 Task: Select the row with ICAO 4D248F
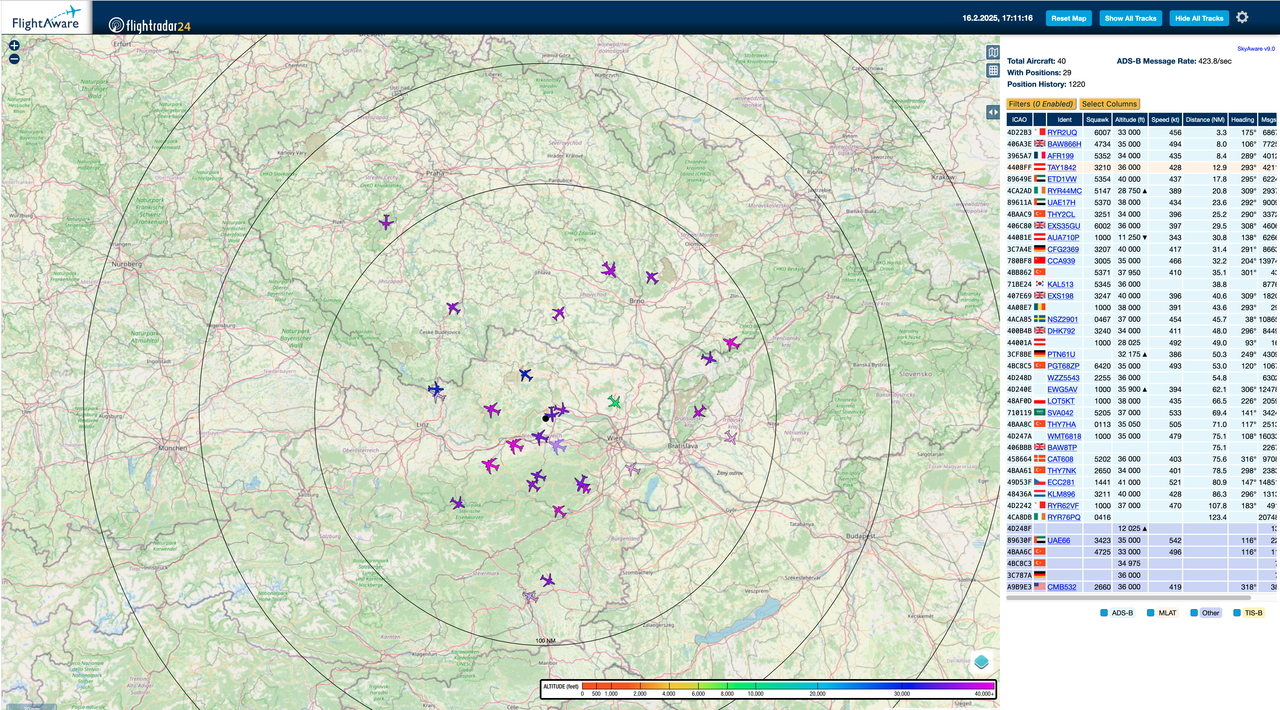pos(1143,528)
